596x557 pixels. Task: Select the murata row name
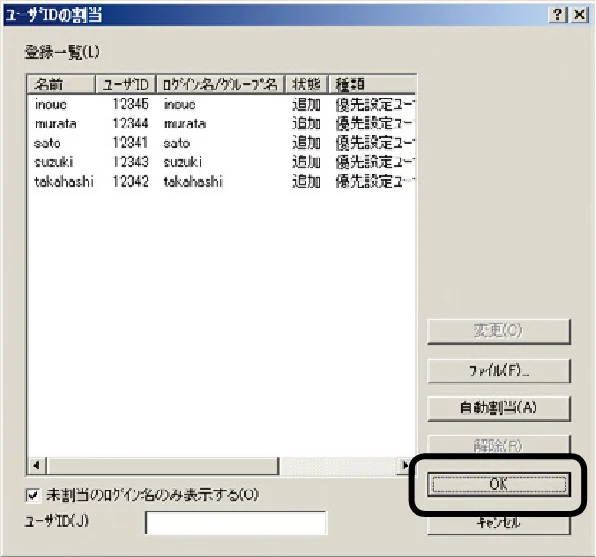click(x=55, y=124)
